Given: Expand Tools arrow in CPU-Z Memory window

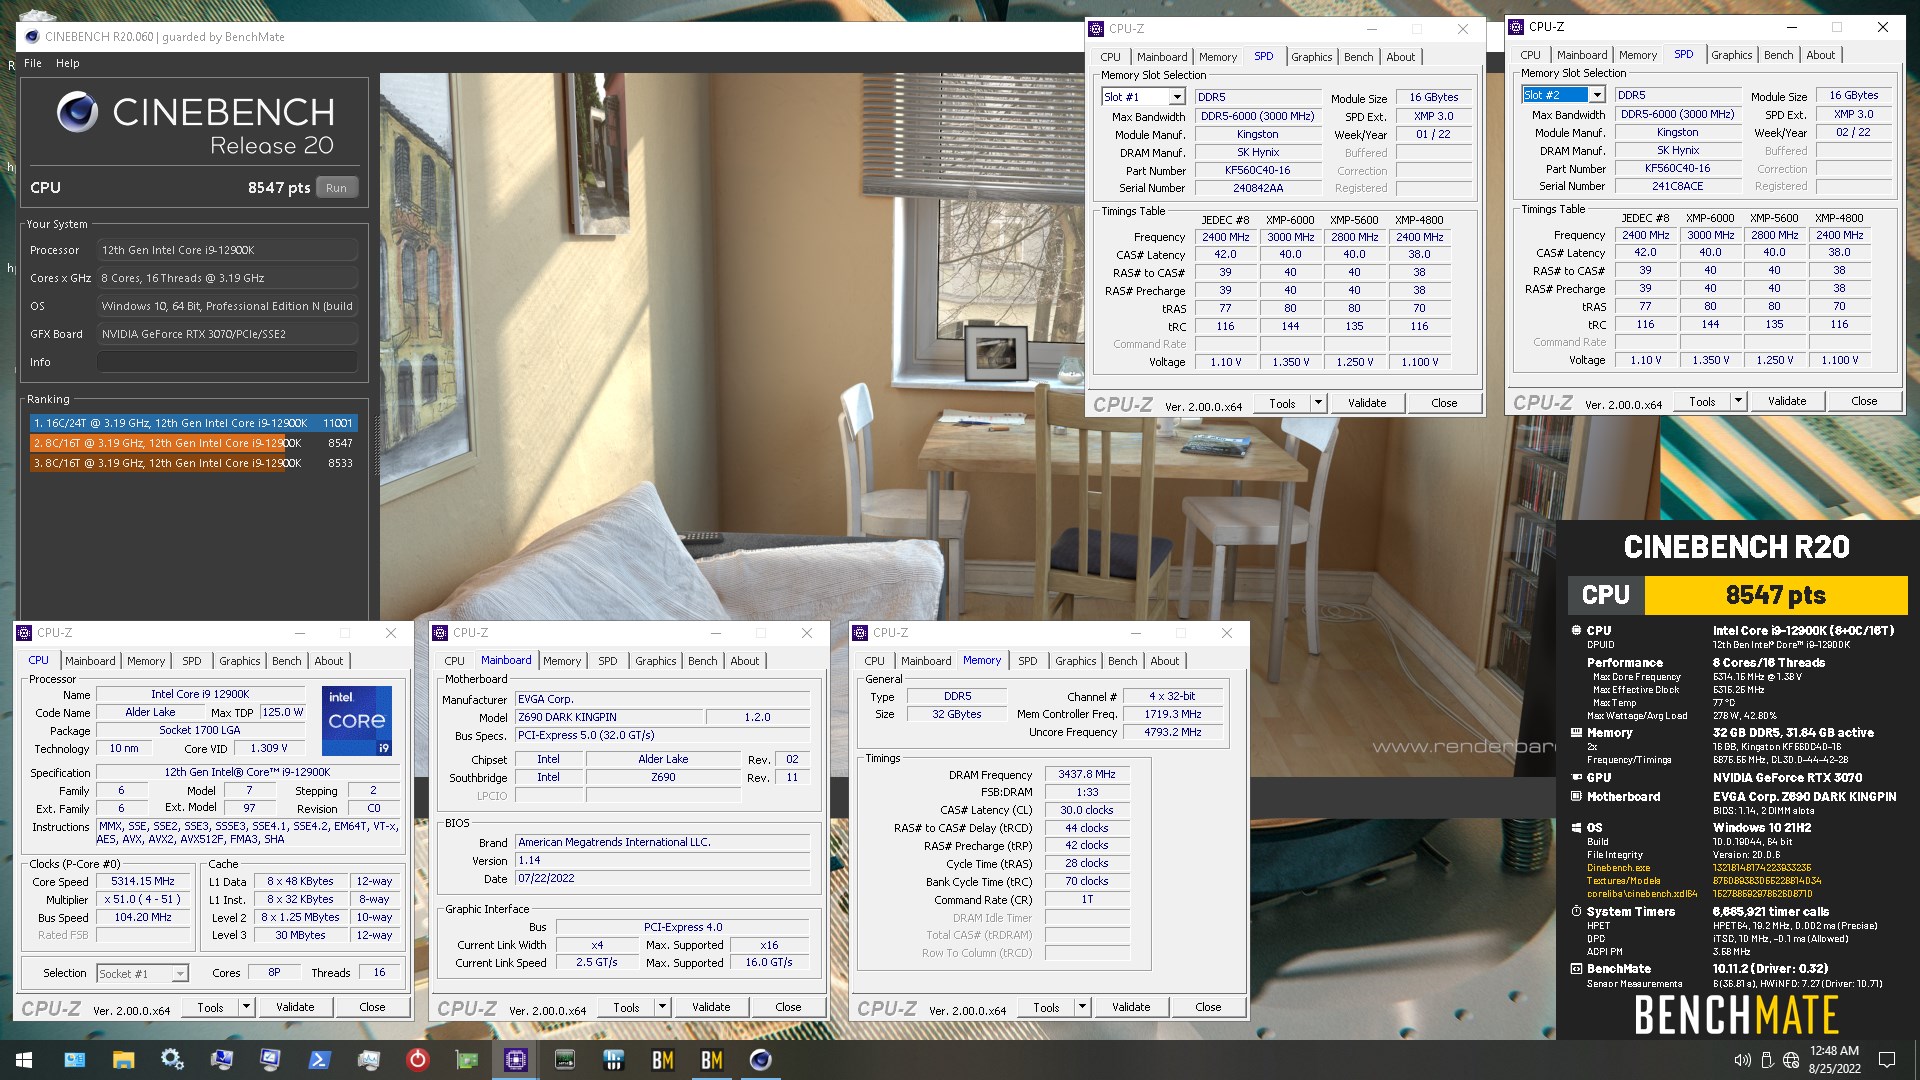Looking at the screenshot, I should pos(1082,1007).
